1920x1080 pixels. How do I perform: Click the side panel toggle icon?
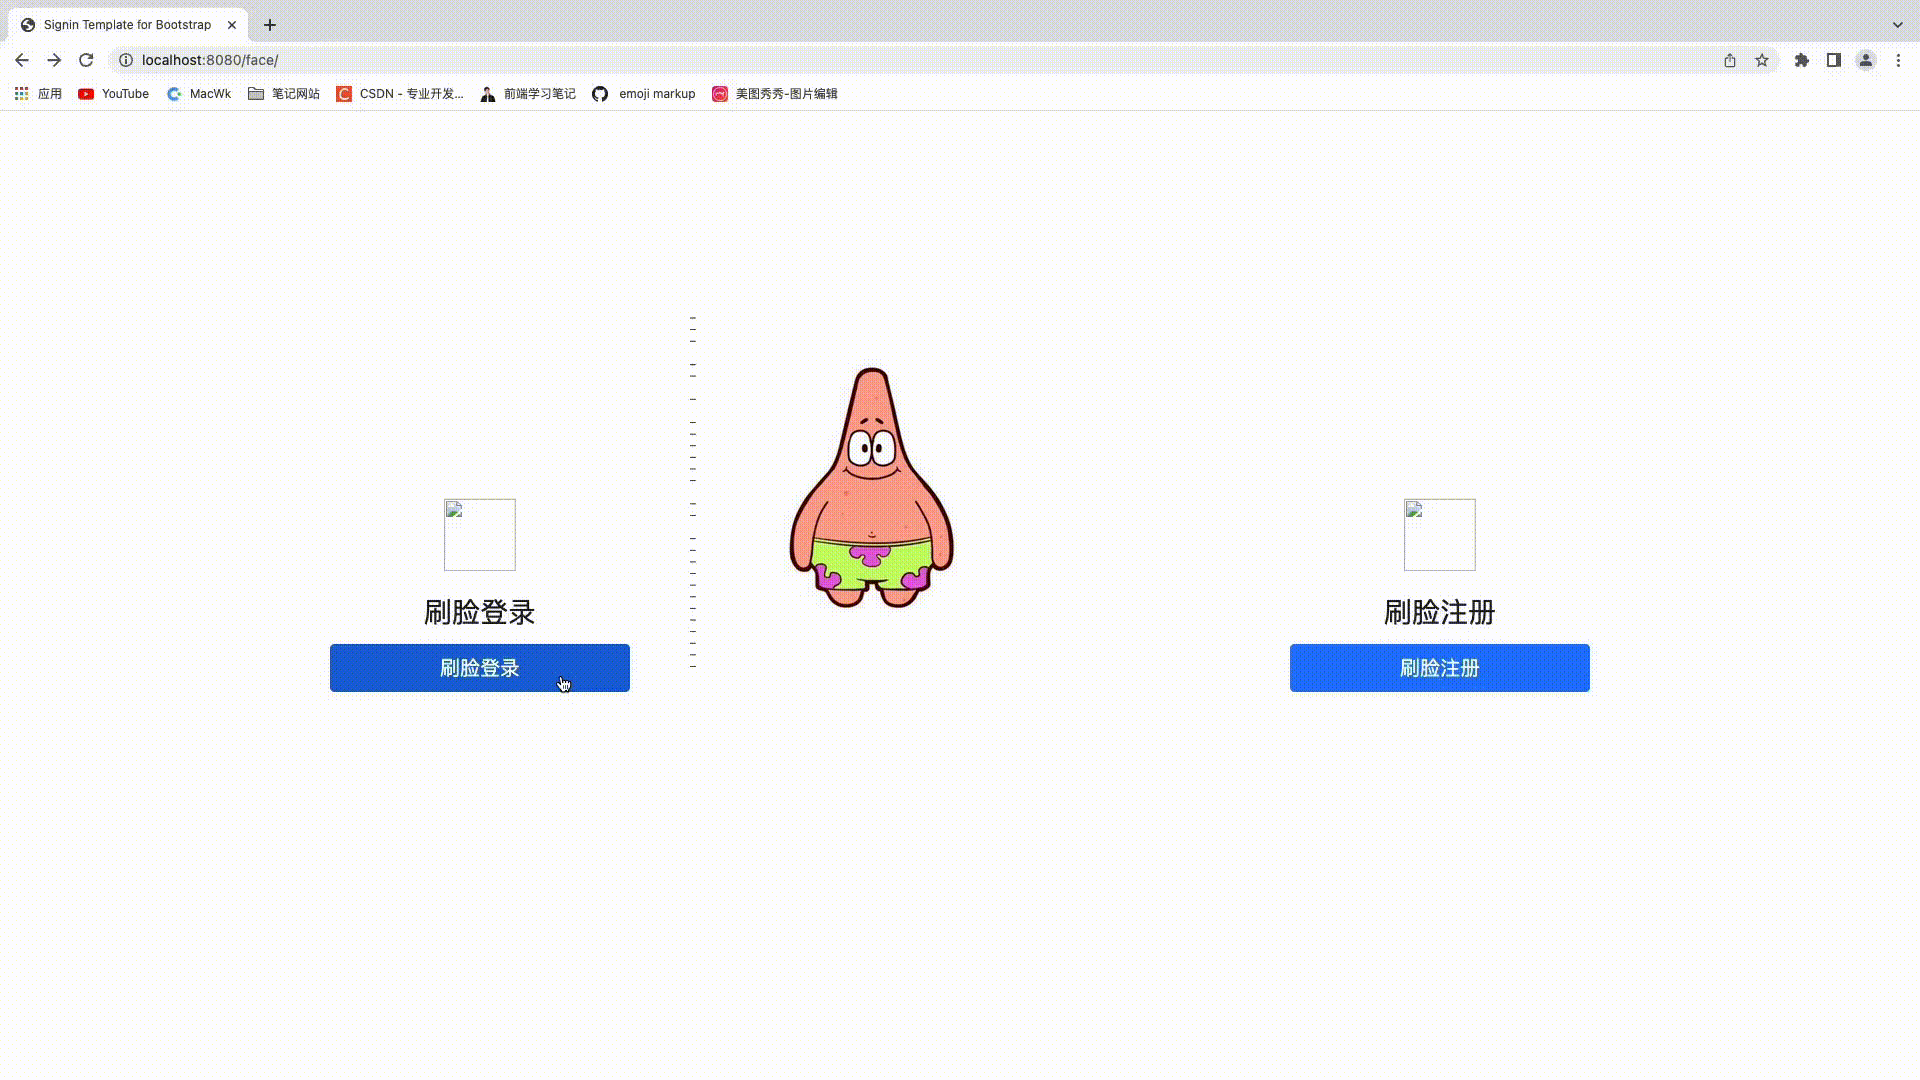click(1833, 60)
